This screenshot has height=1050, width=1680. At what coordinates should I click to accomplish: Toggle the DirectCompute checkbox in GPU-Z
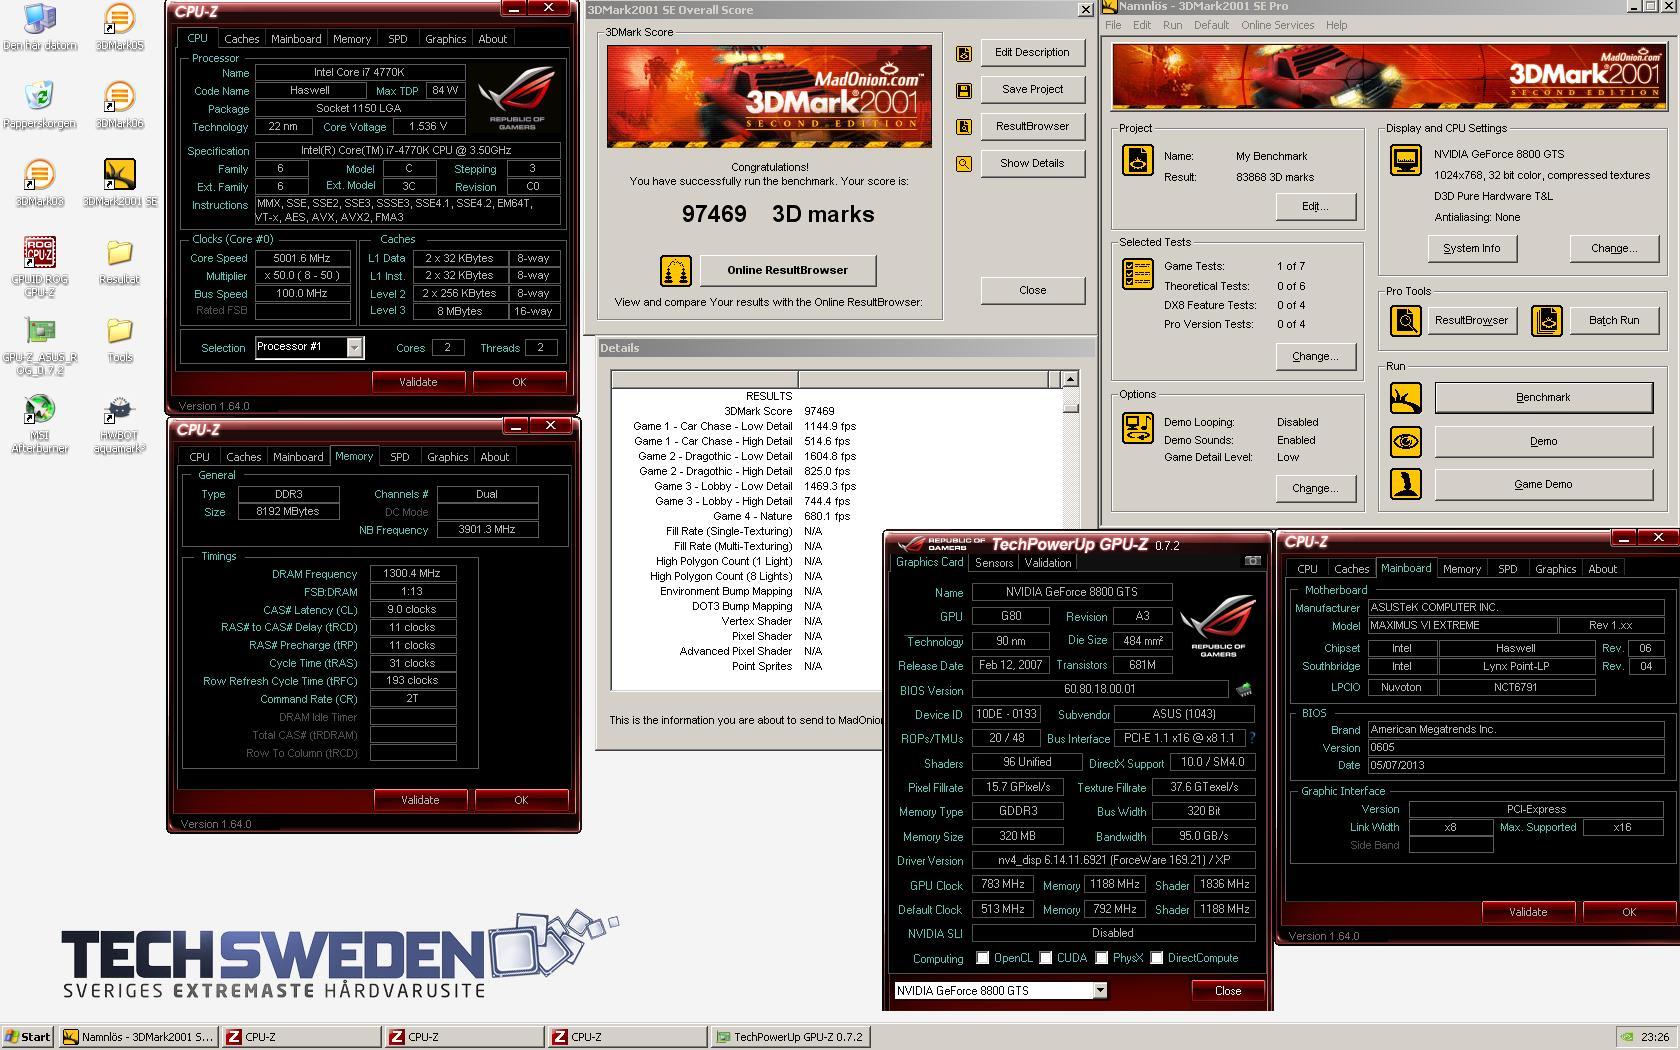pos(1157,958)
